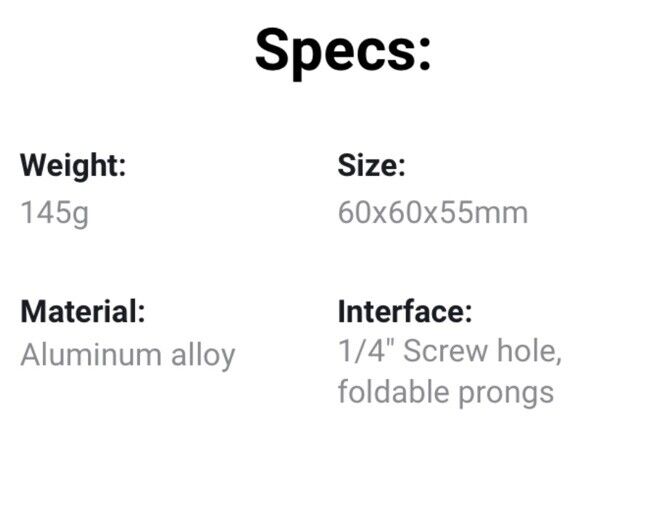657x507 pixels.
Task: Click the mm unit in size value
Action: 501,215
